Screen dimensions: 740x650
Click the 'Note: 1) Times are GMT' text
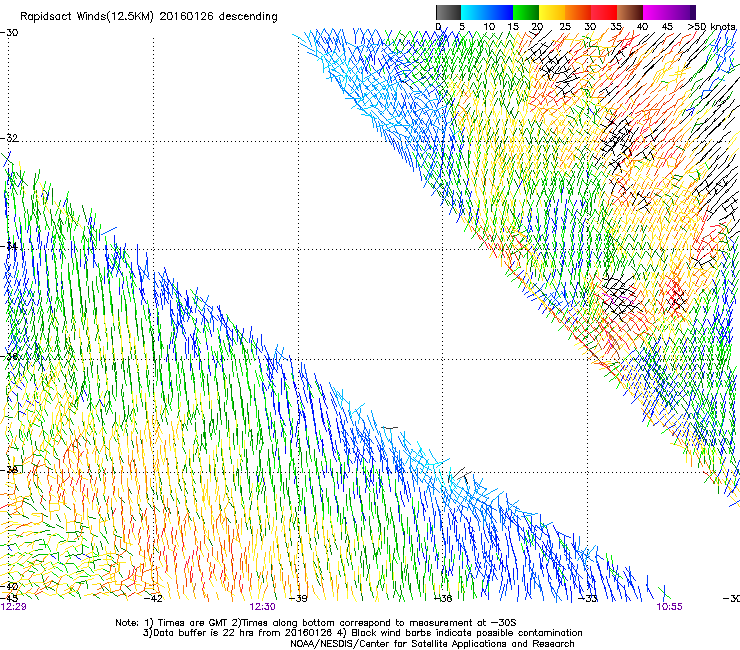pos(172,623)
